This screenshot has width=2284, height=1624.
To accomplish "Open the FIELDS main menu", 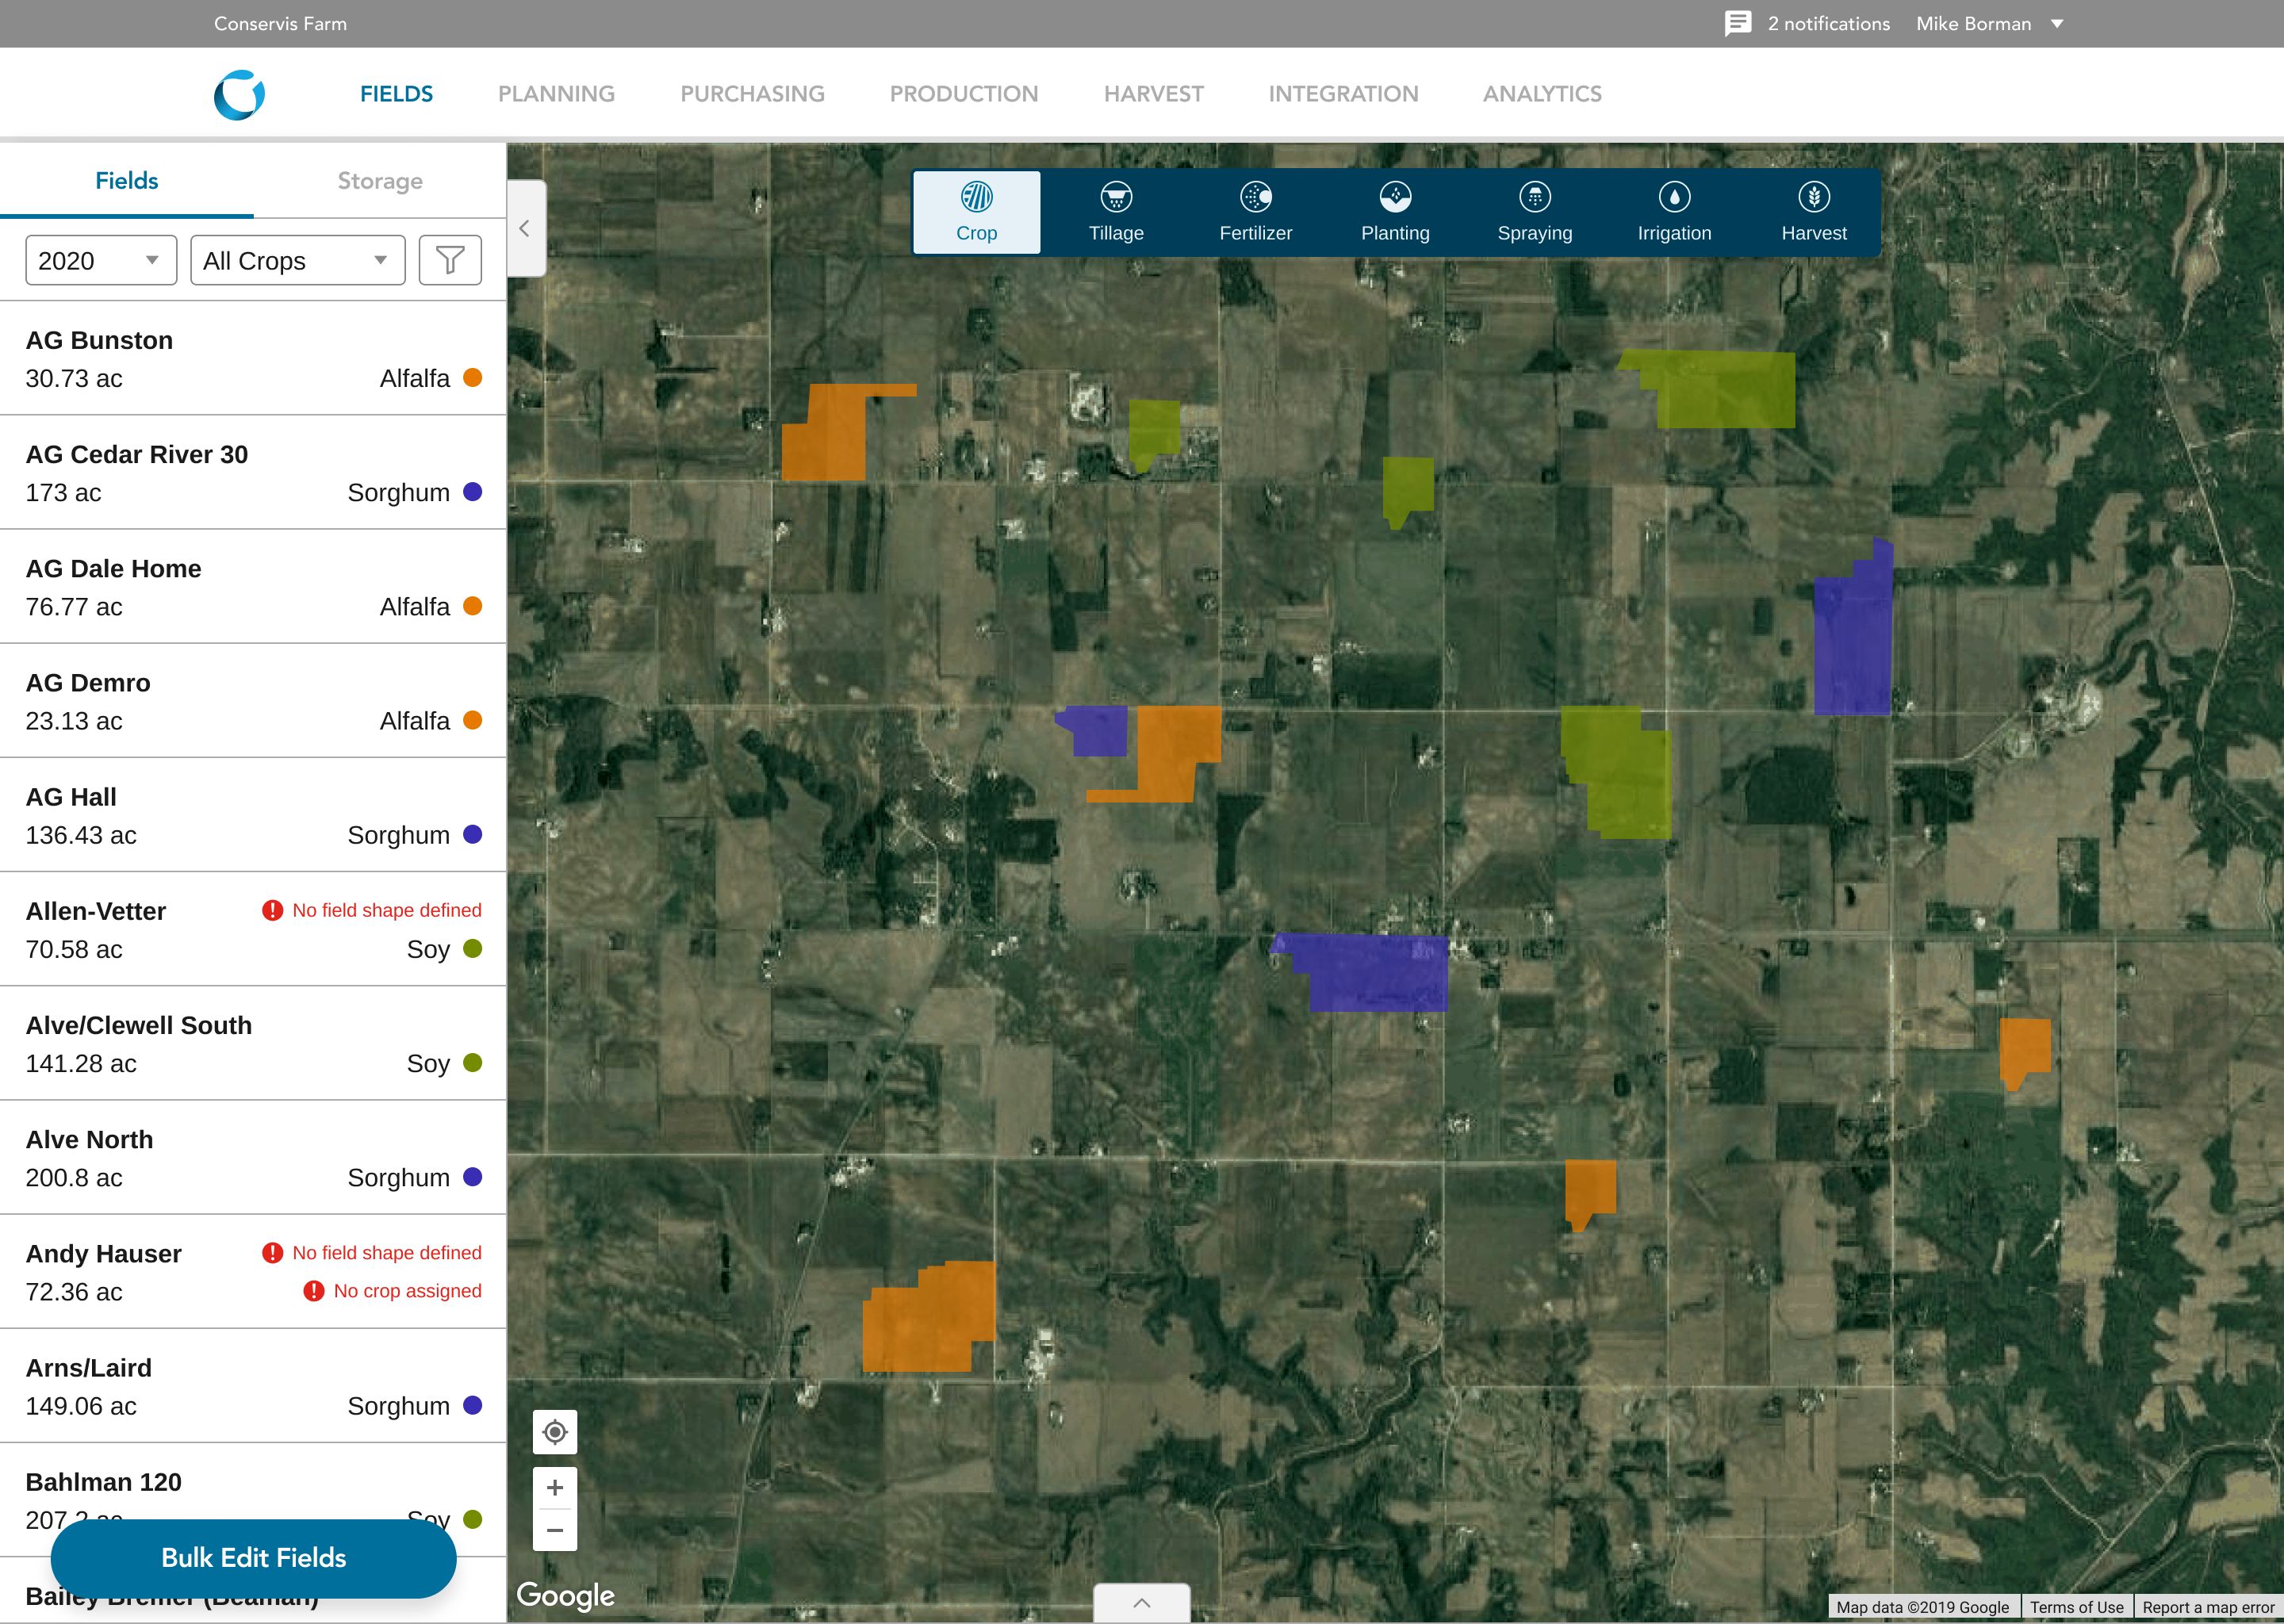I will (x=397, y=94).
